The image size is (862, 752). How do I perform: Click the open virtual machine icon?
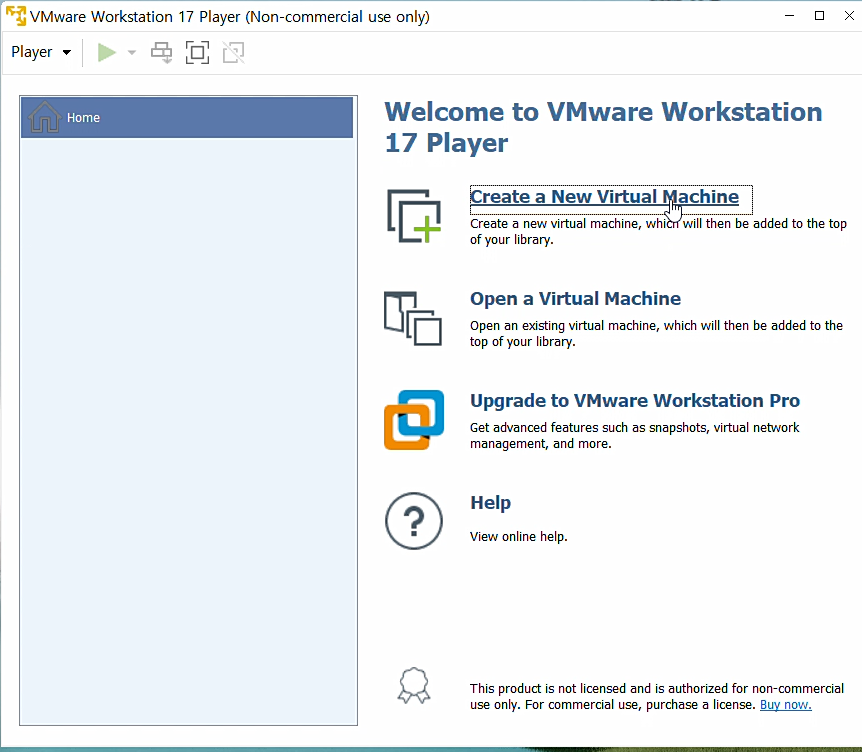tap(413, 318)
